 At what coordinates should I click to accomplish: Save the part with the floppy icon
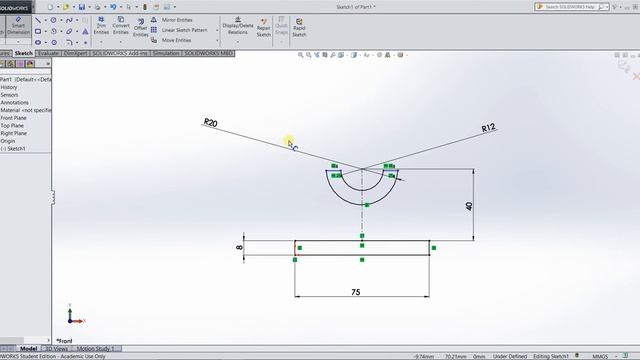tap(82, 7)
